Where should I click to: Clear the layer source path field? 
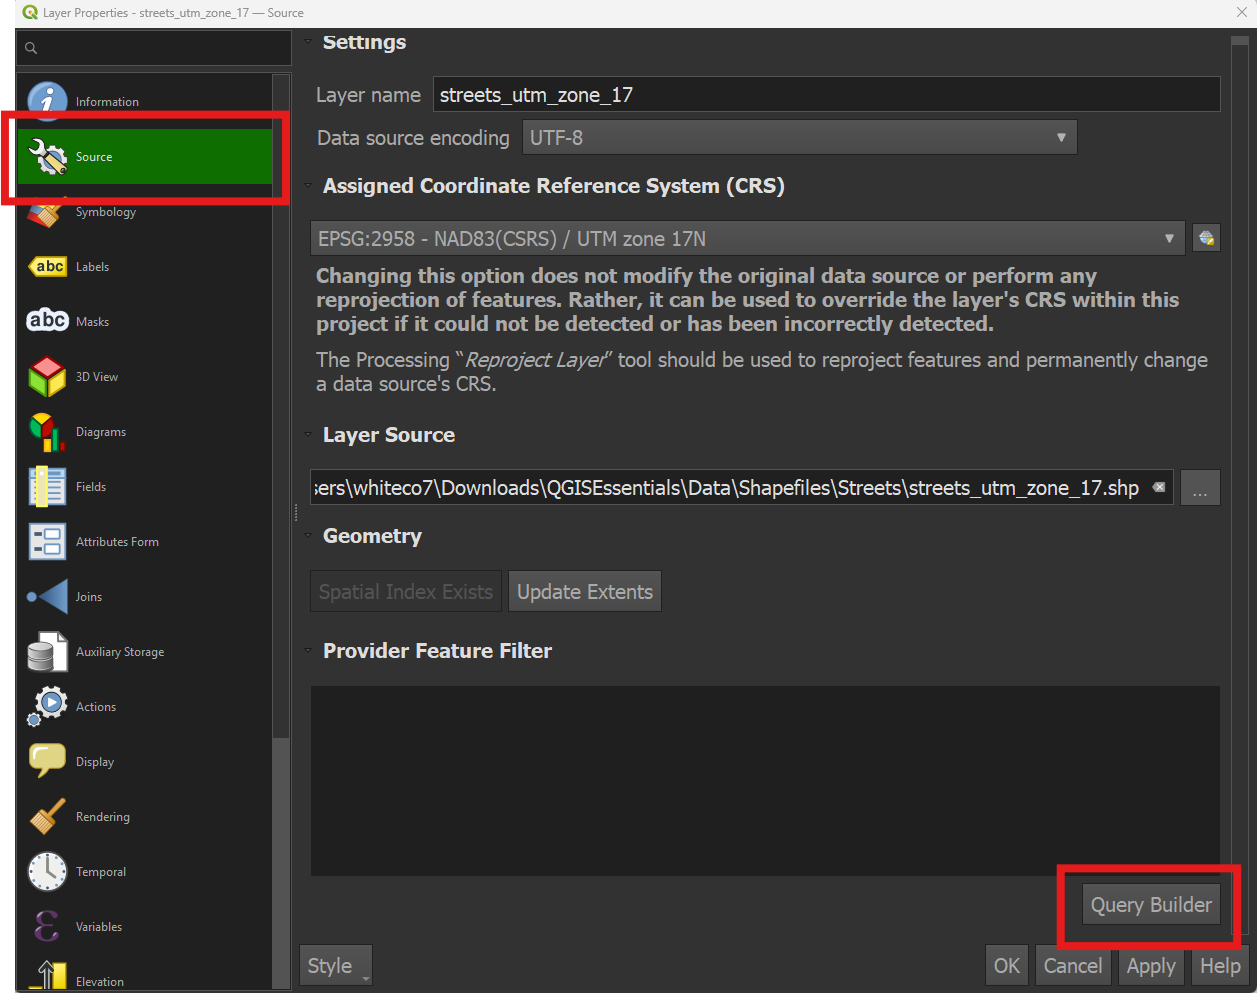[x=1159, y=487]
